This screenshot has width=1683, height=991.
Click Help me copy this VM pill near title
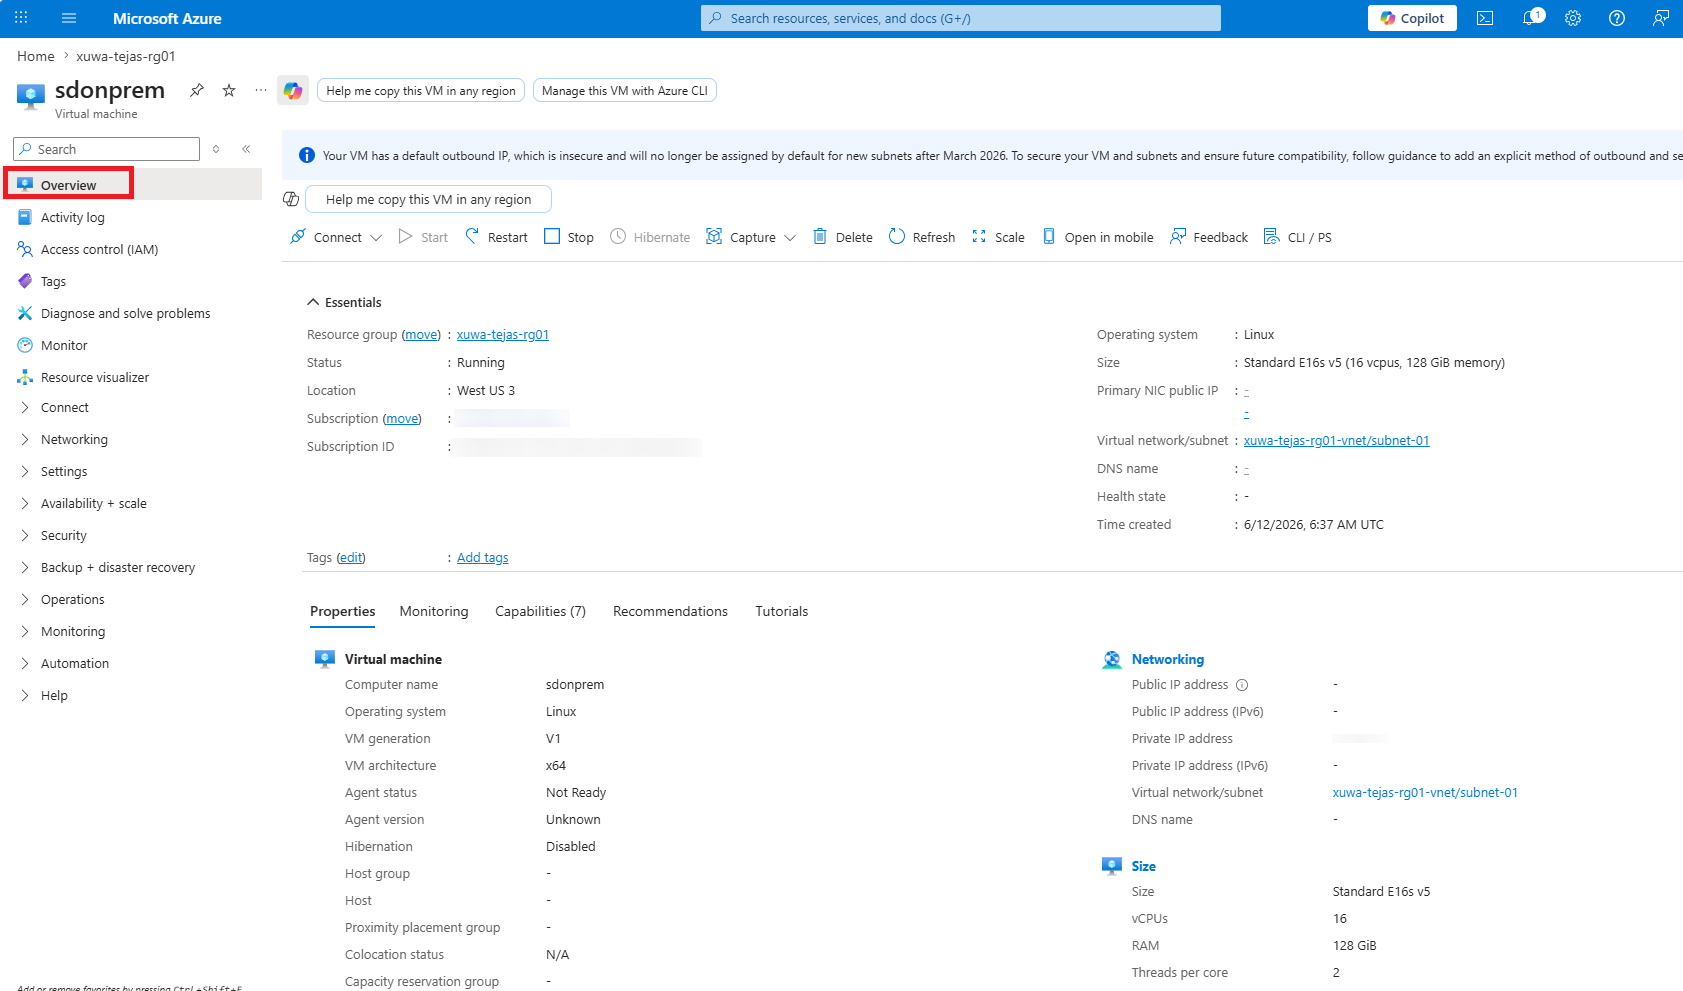coord(421,91)
